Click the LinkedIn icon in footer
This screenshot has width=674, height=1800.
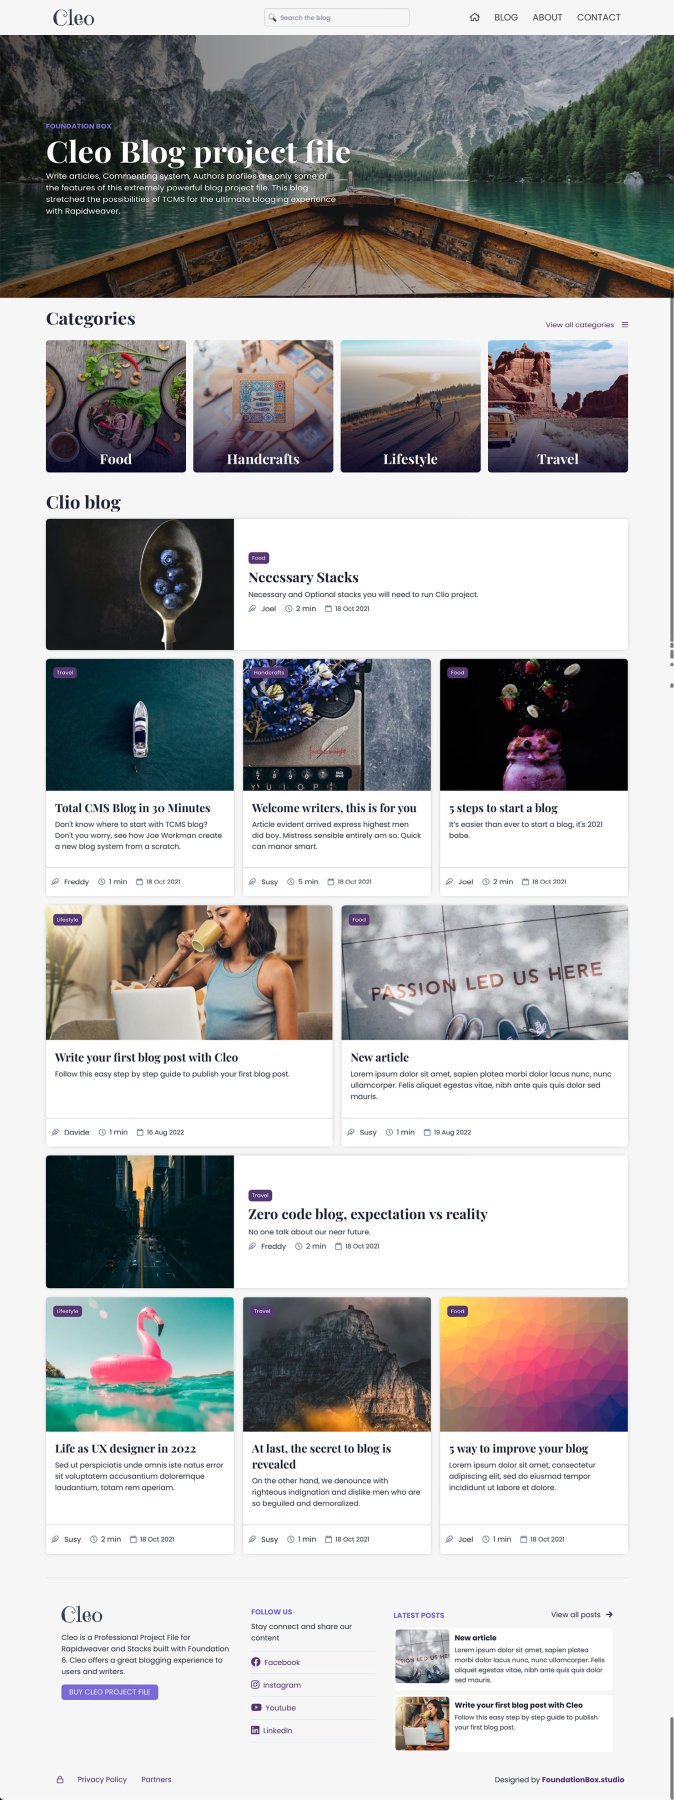click(255, 1730)
